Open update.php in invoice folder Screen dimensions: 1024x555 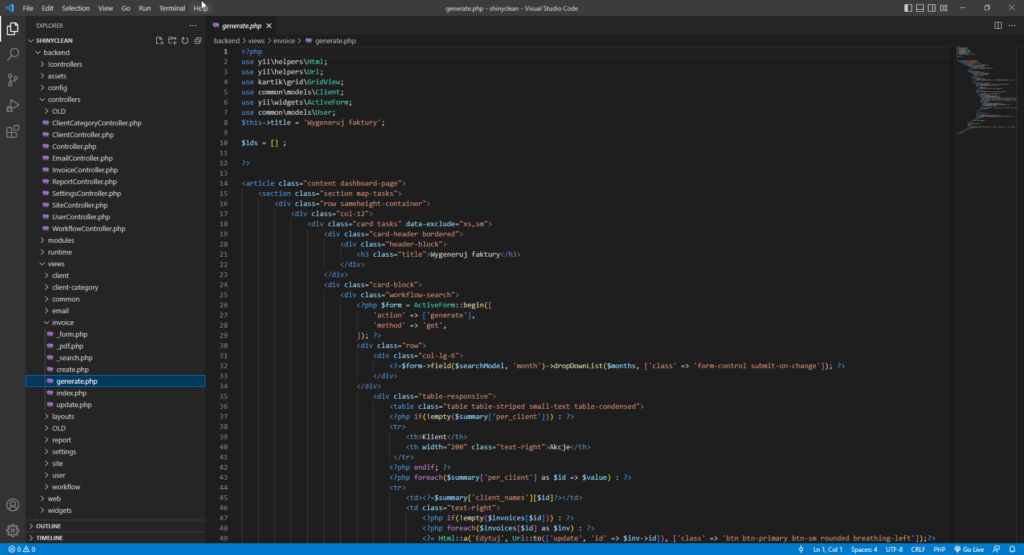click(74, 405)
